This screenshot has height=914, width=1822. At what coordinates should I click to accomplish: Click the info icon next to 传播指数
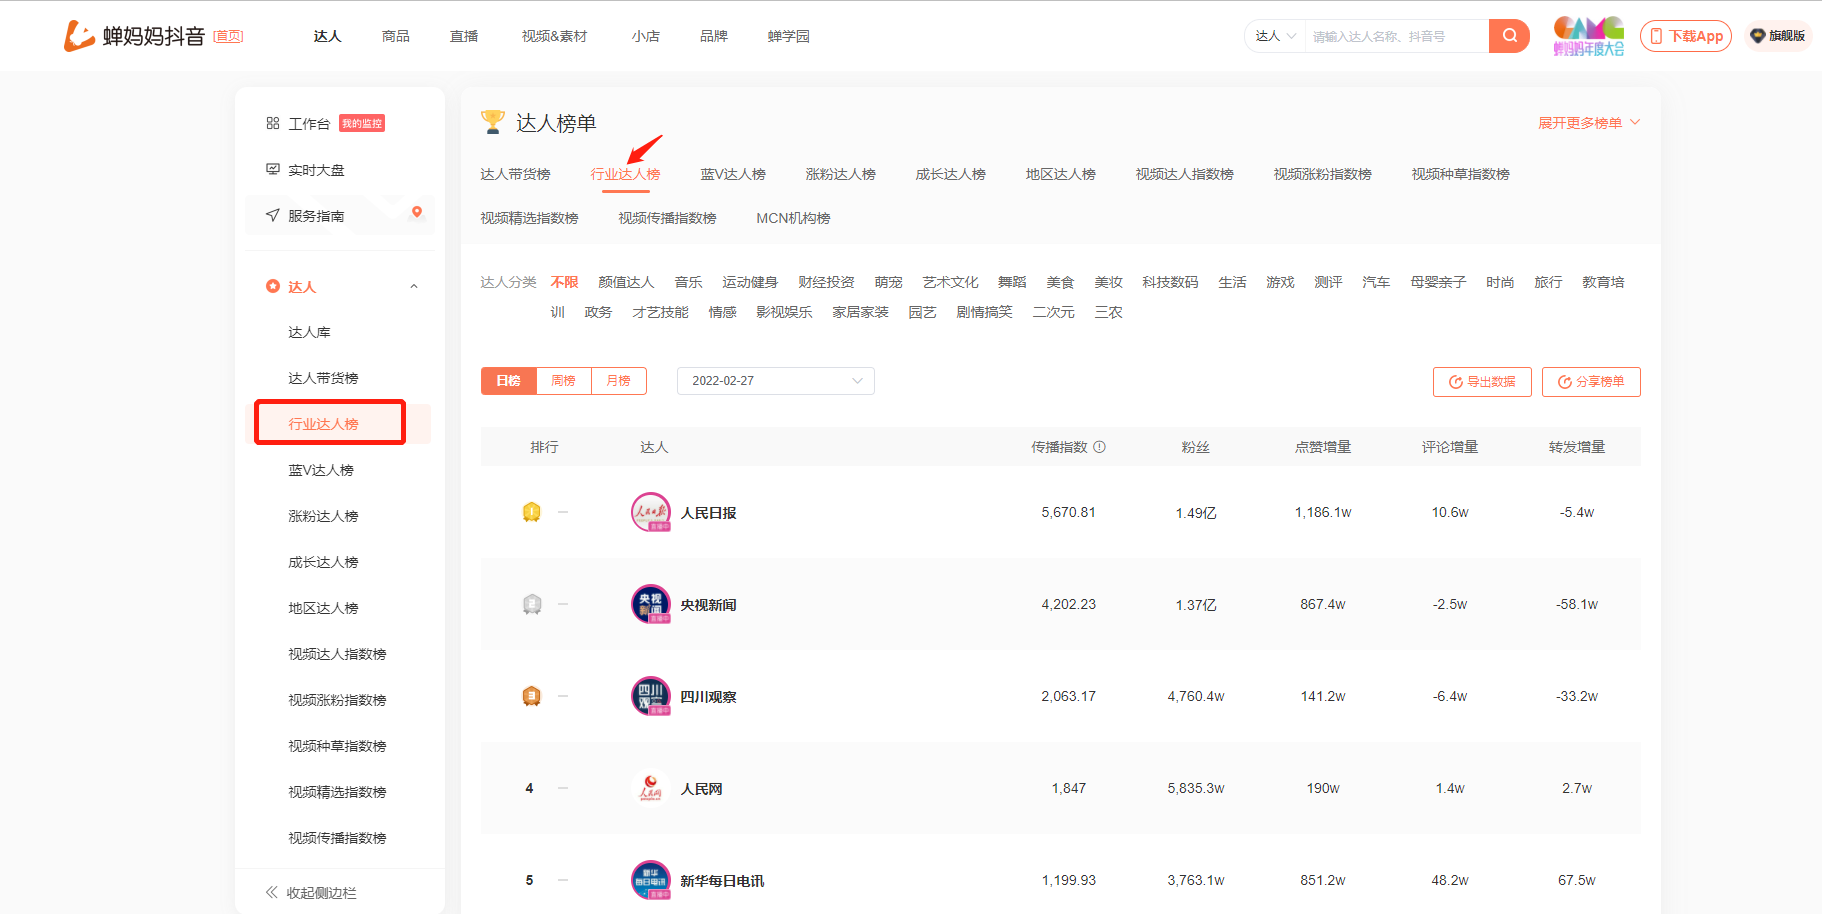tap(1099, 447)
